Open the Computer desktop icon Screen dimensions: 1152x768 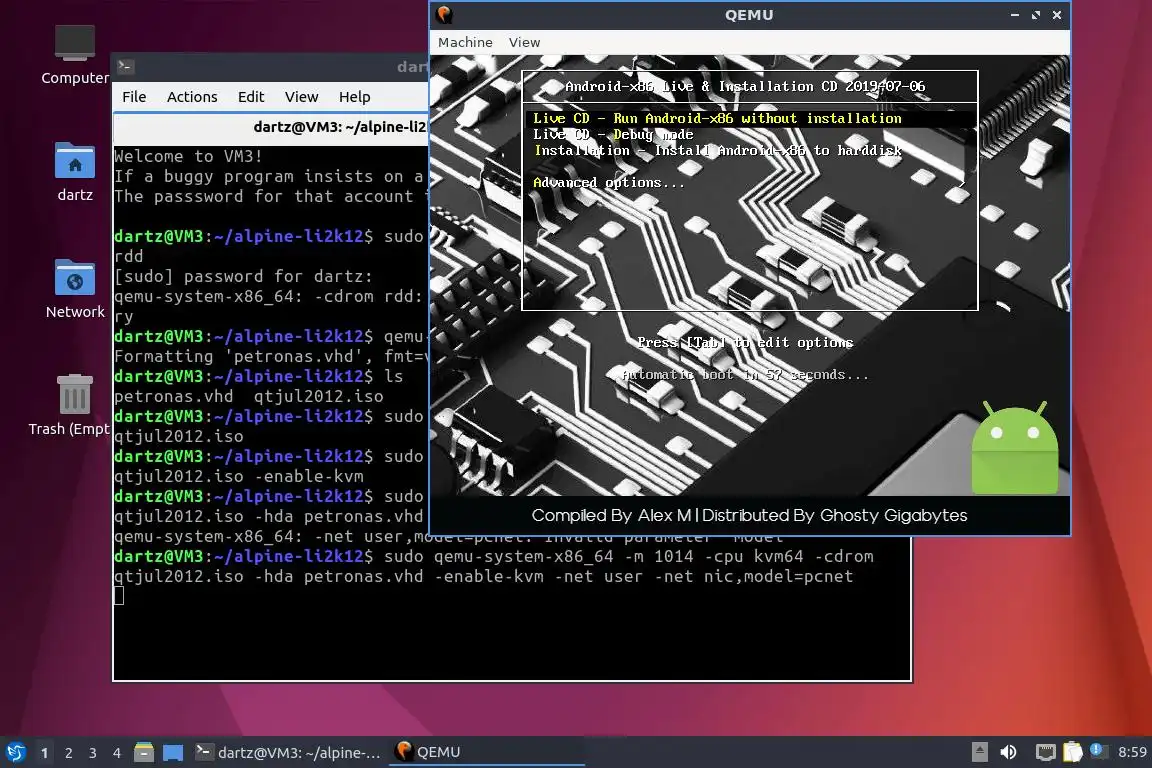[x=74, y=55]
